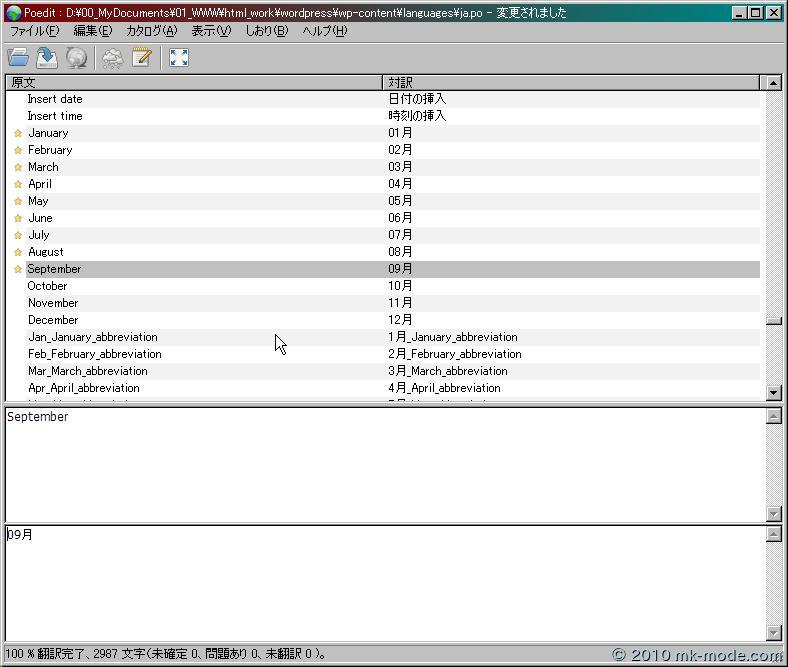
Task: Click the translation list scrollbar down arrow
Action: click(773, 393)
